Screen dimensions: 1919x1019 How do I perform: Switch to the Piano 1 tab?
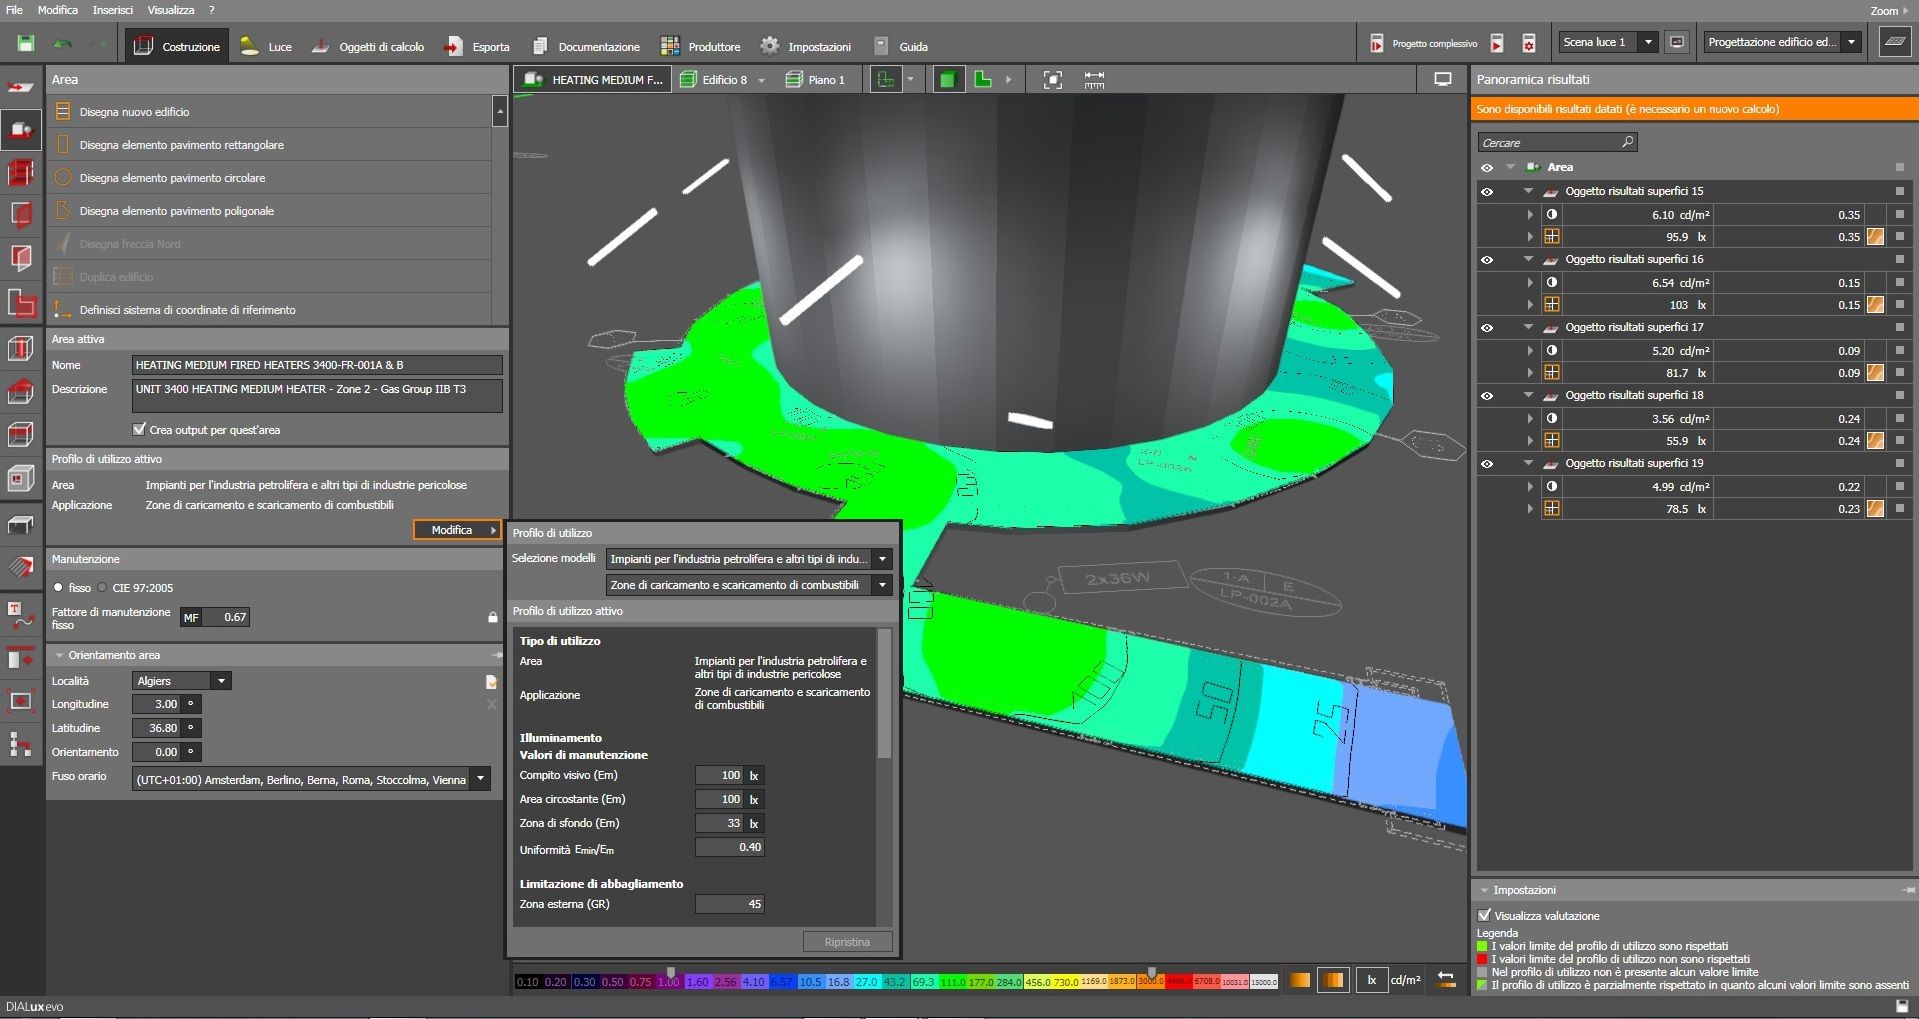tap(816, 80)
